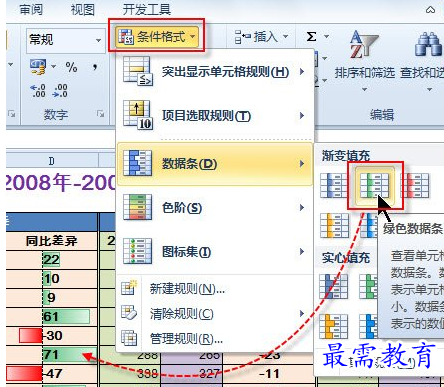Apply percent style button
The width and height of the screenshot is (444, 387).
pyautogui.click(x=71, y=67)
